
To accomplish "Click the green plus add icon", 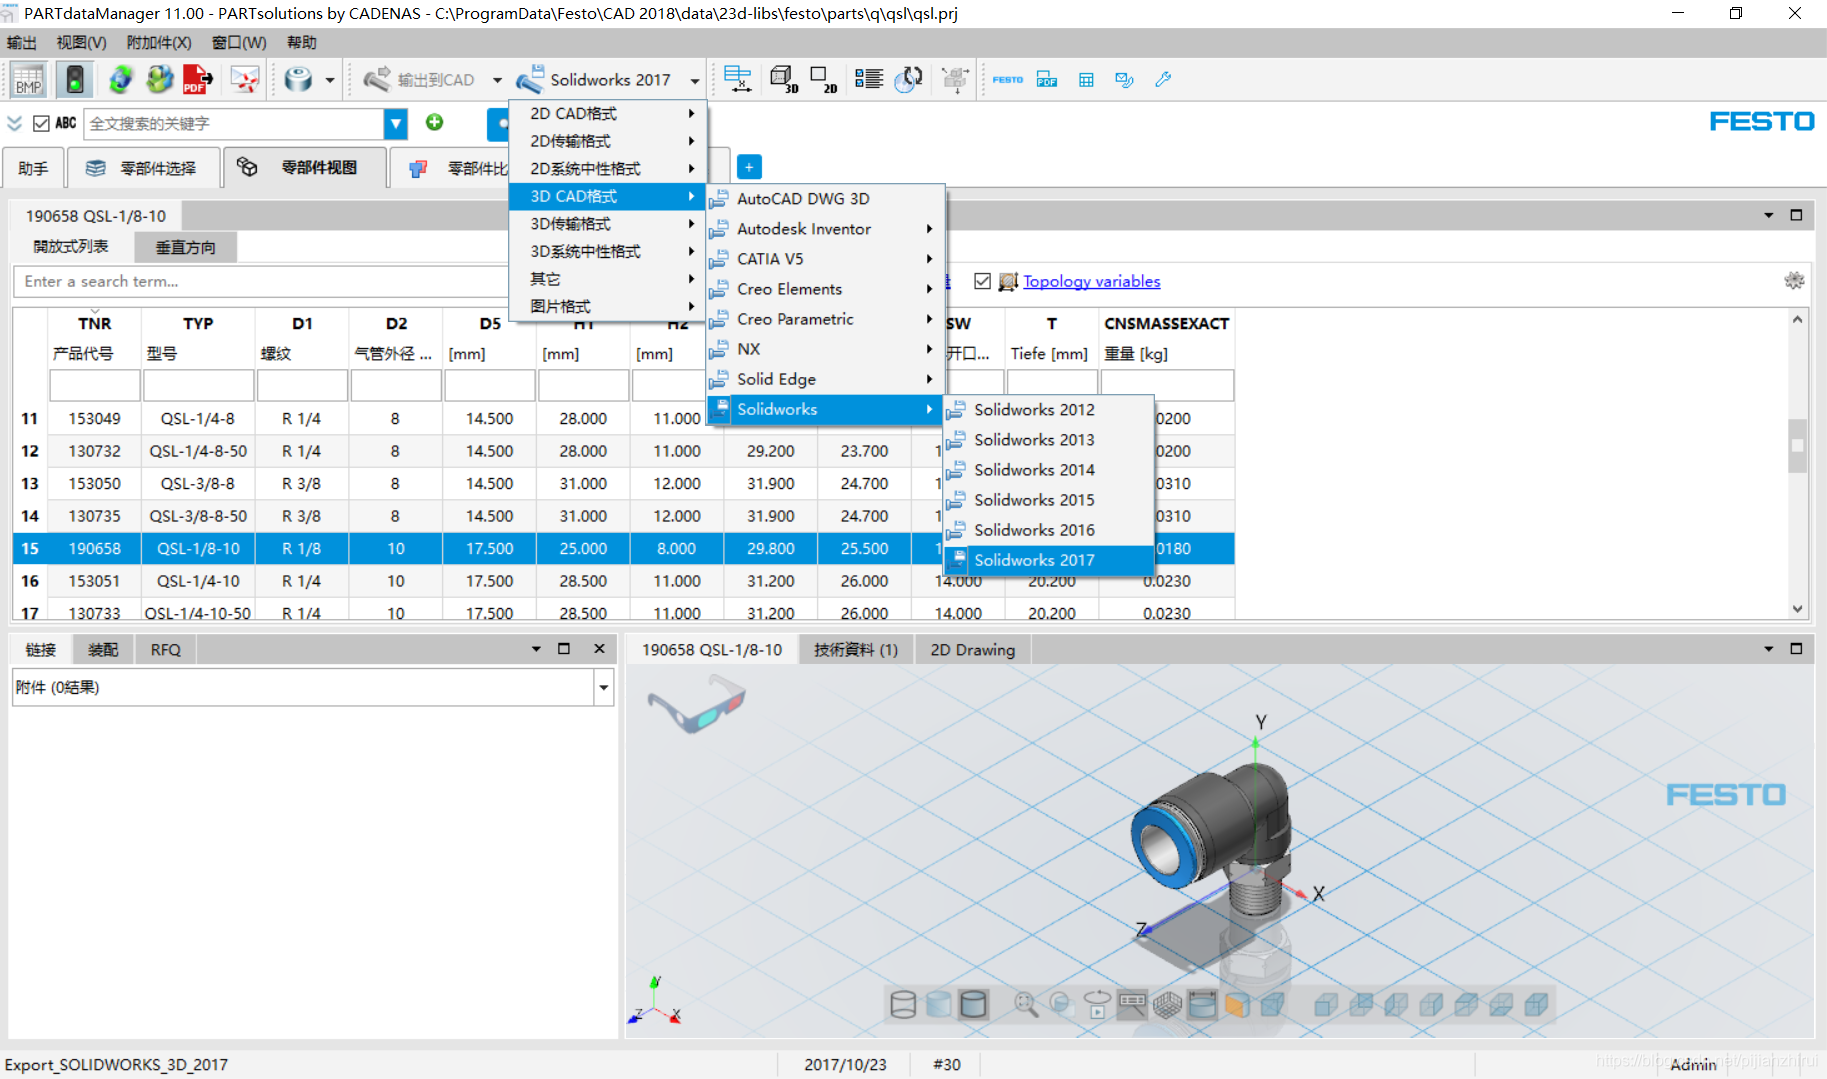I will click(x=434, y=122).
